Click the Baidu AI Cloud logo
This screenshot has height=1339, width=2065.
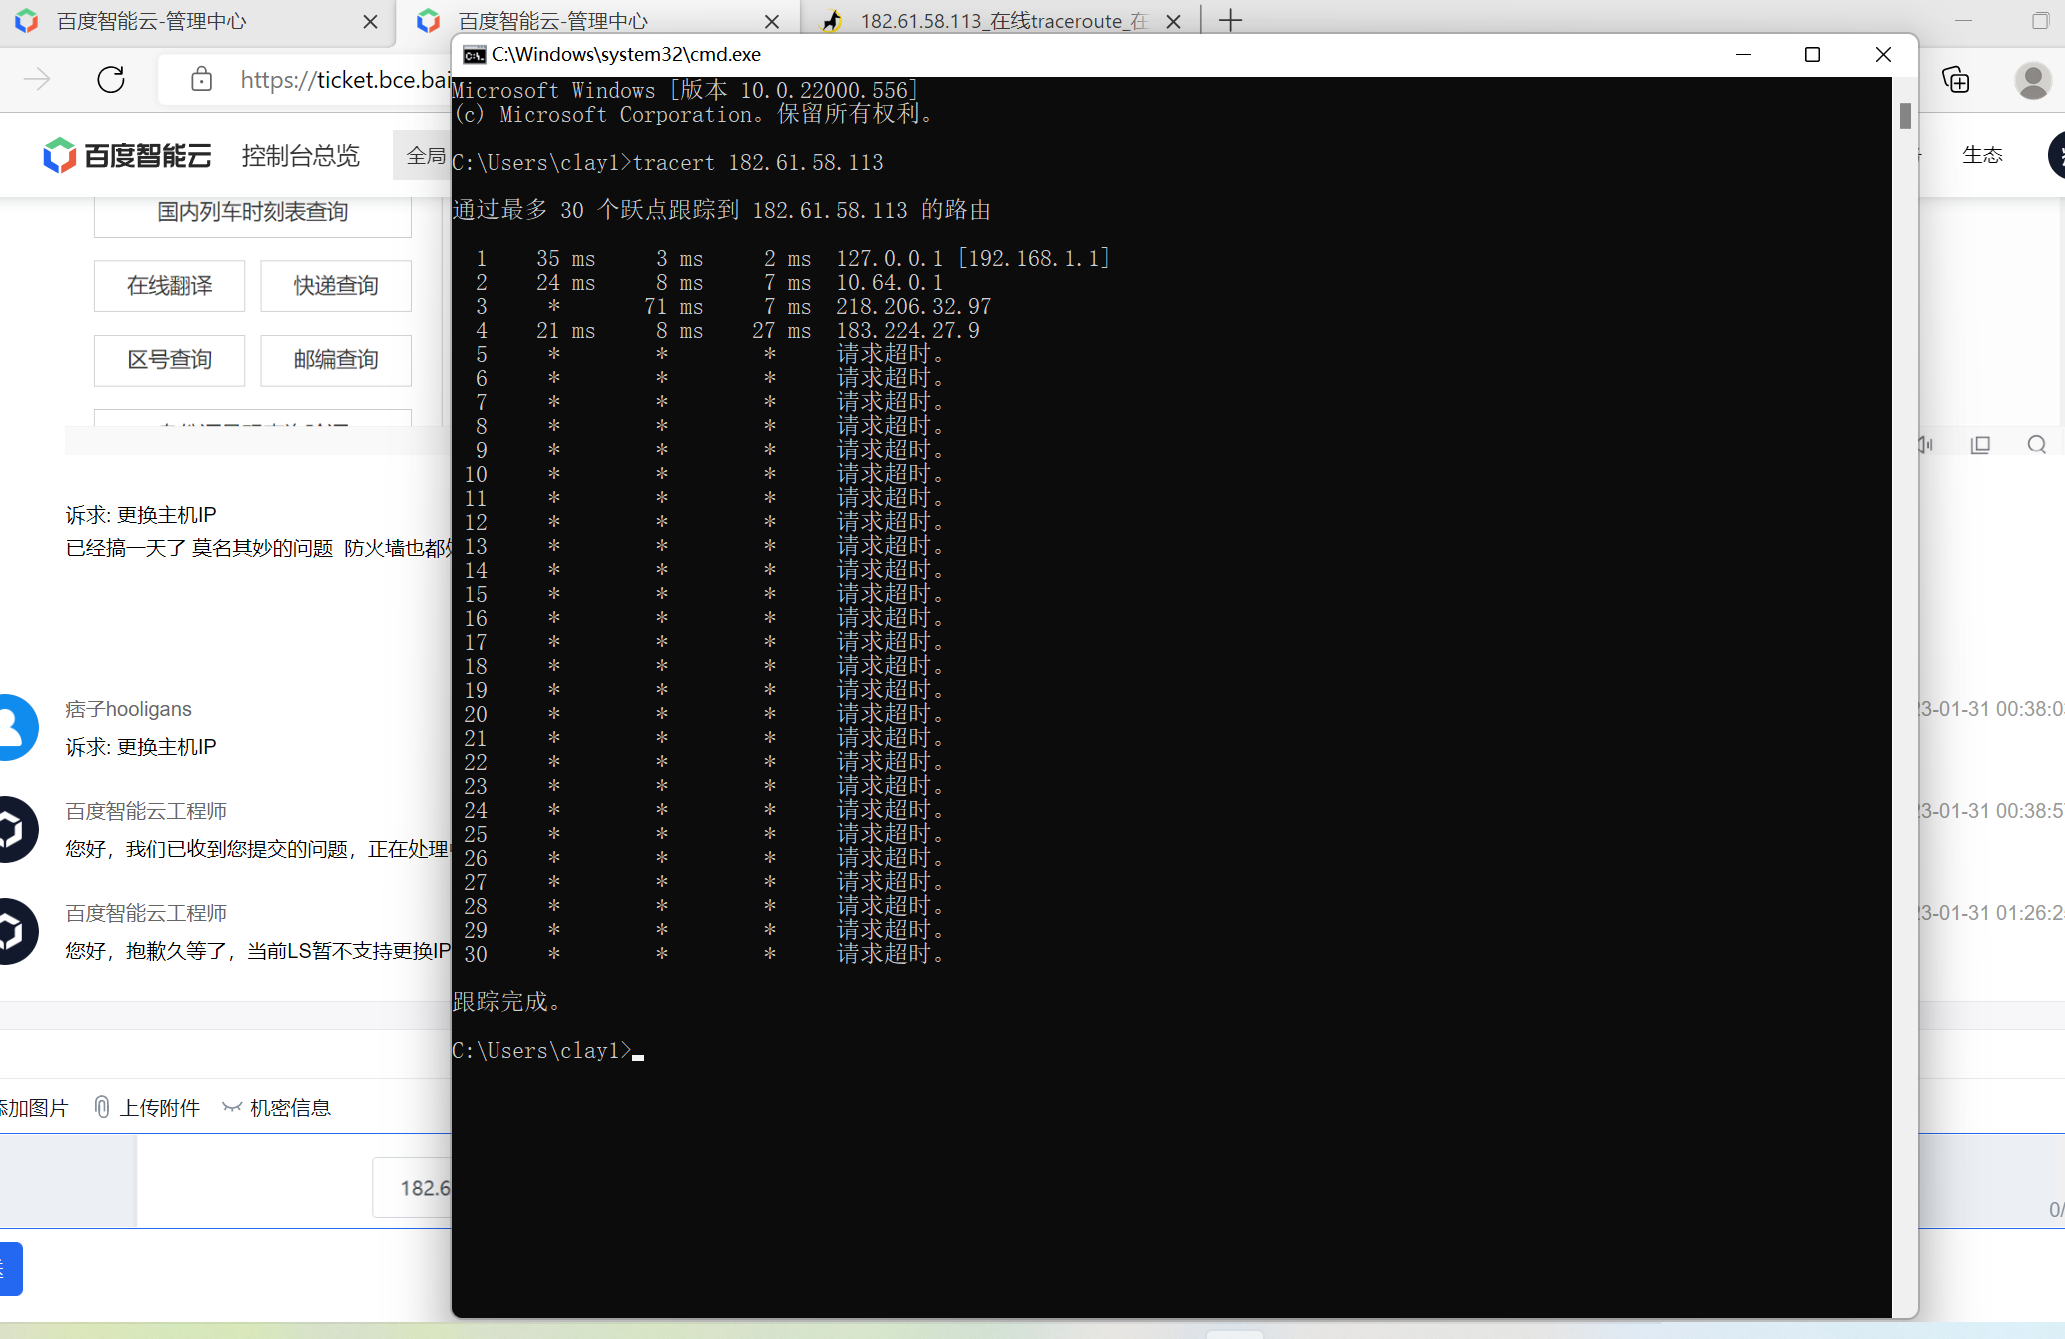(x=127, y=155)
